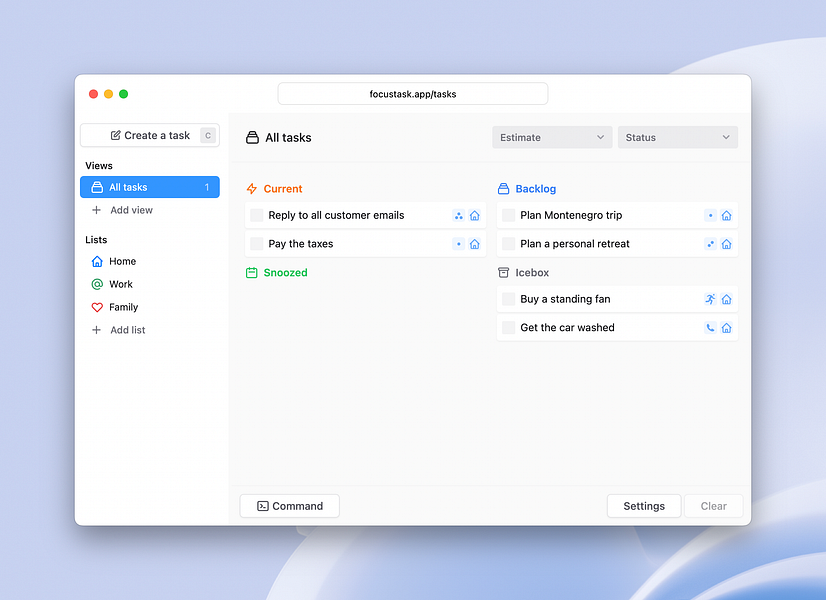Click the home icon on Get the car washed
This screenshot has height=600, width=826.
726,328
